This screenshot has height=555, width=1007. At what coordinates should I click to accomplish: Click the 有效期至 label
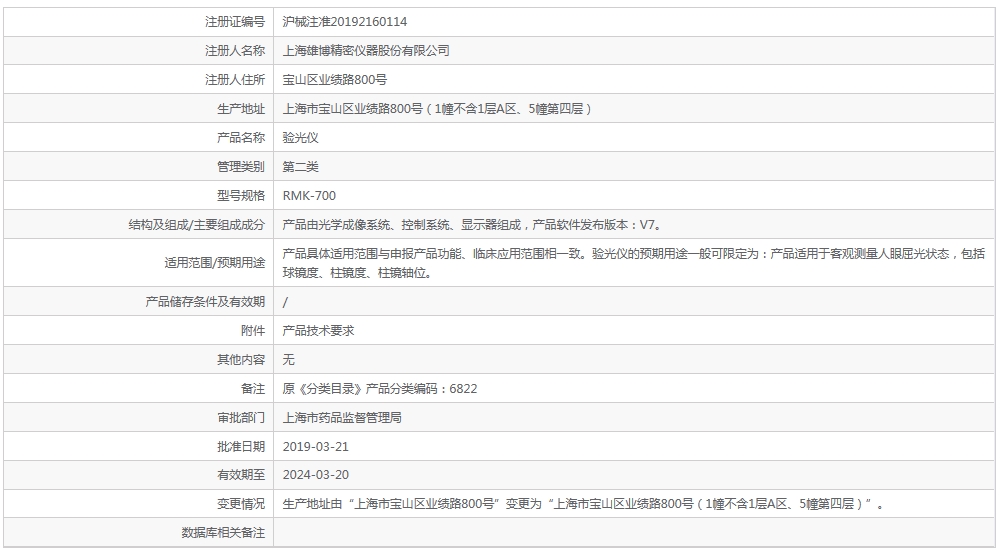click(x=241, y=475)
